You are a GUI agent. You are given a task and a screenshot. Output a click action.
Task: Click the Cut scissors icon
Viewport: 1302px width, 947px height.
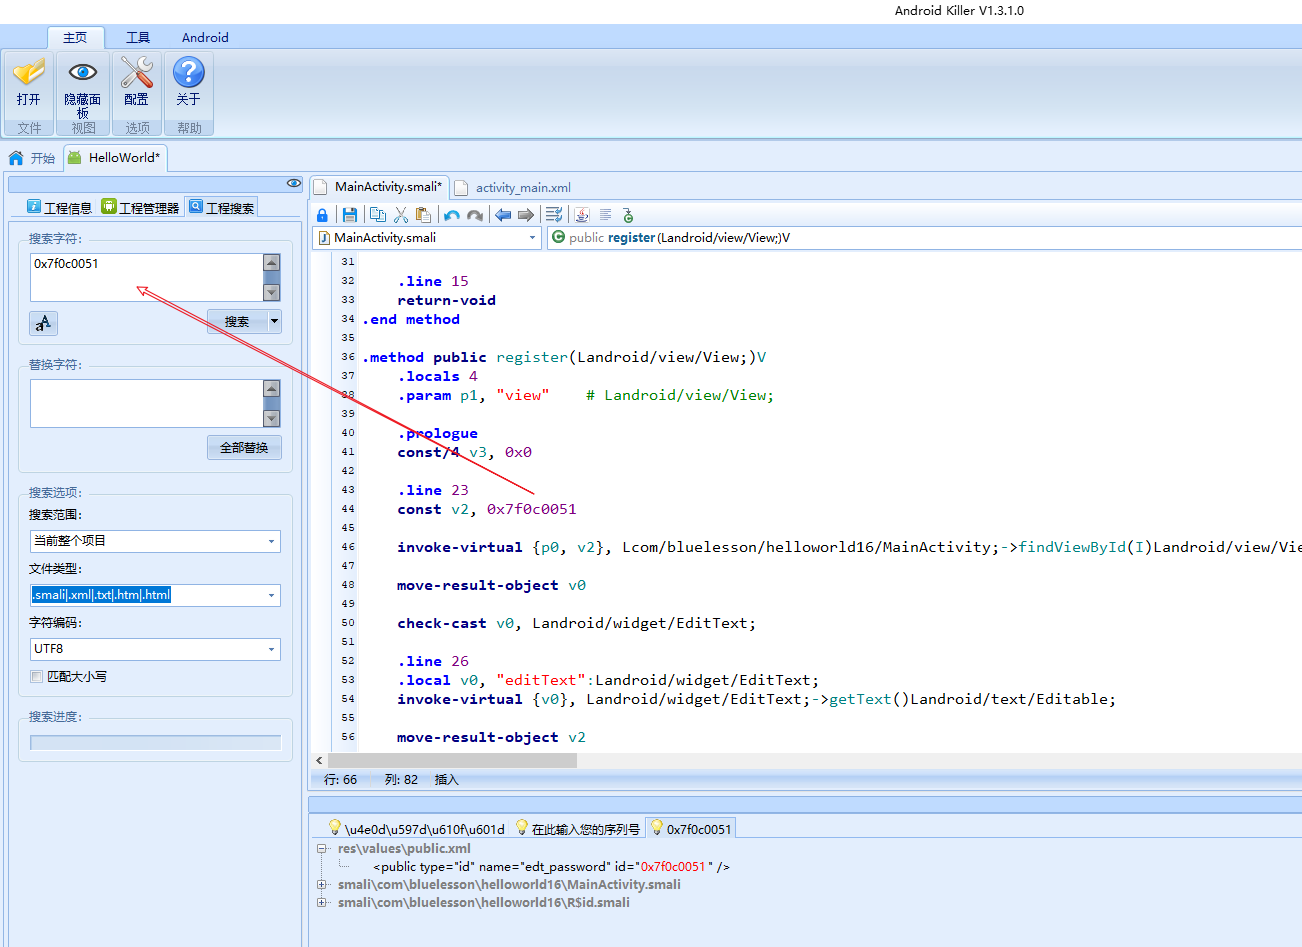click(x=401, y=215)
